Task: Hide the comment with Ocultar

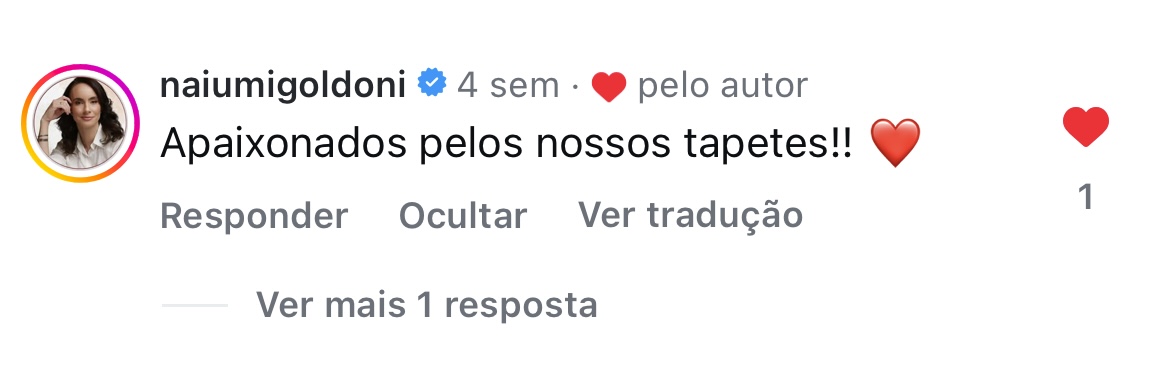Action: click(x=463, y=216)
